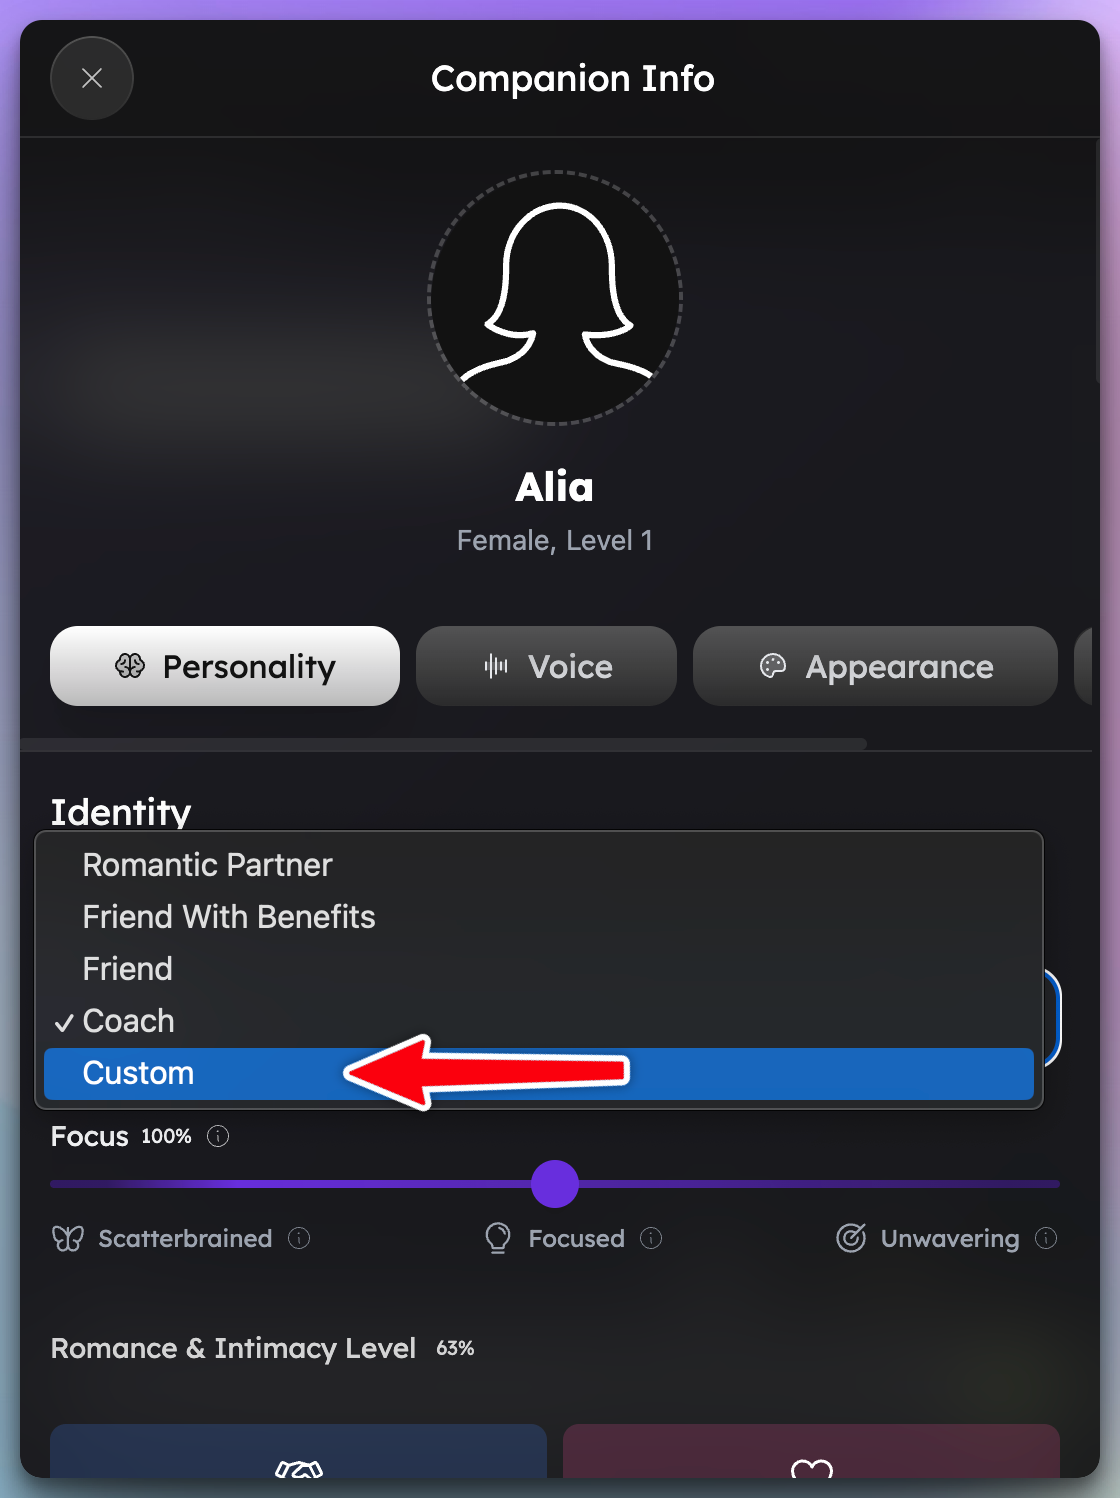Click the Focus slider handle
The height and width of the screenshot is (1498, 1120).
click(555, 1184)
